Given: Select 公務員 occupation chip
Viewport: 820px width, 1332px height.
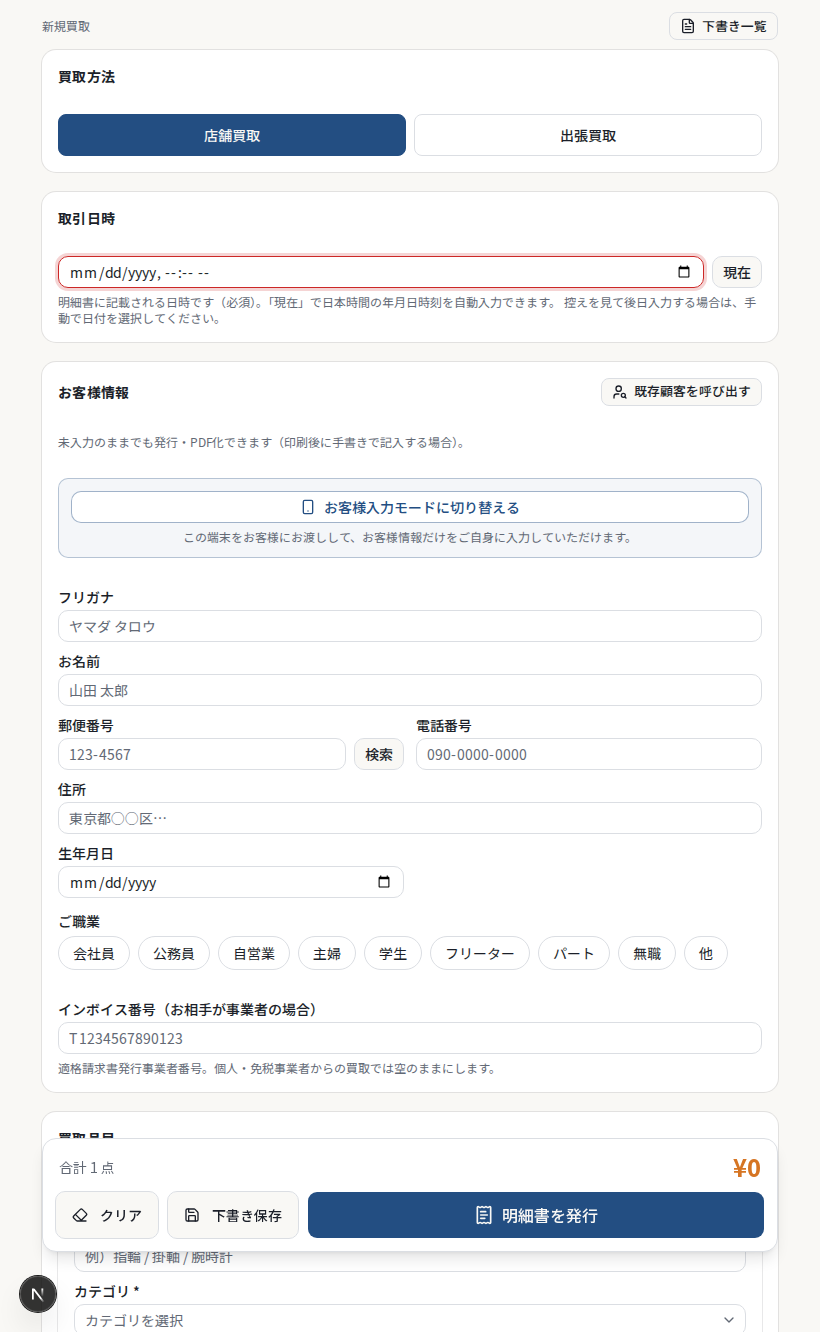Looking at the screenshot, I should coord(174,953).
